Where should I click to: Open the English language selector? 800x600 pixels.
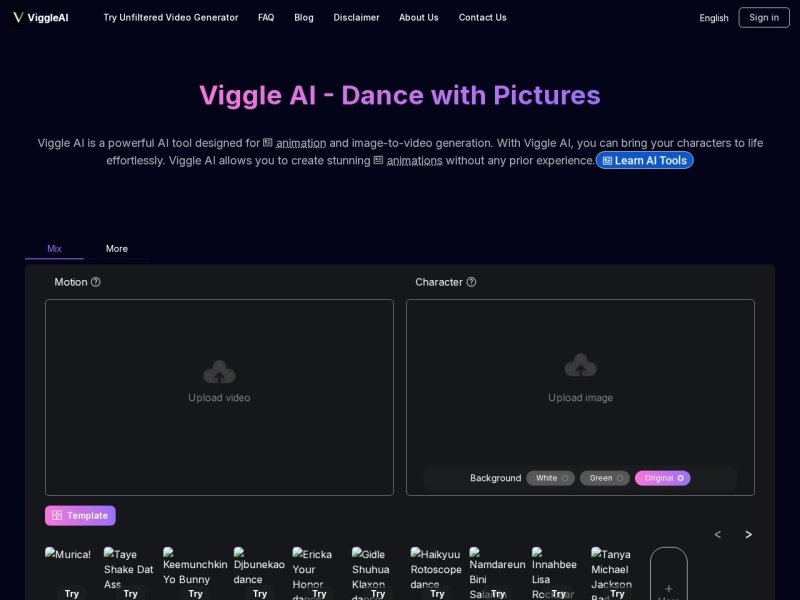714,18
